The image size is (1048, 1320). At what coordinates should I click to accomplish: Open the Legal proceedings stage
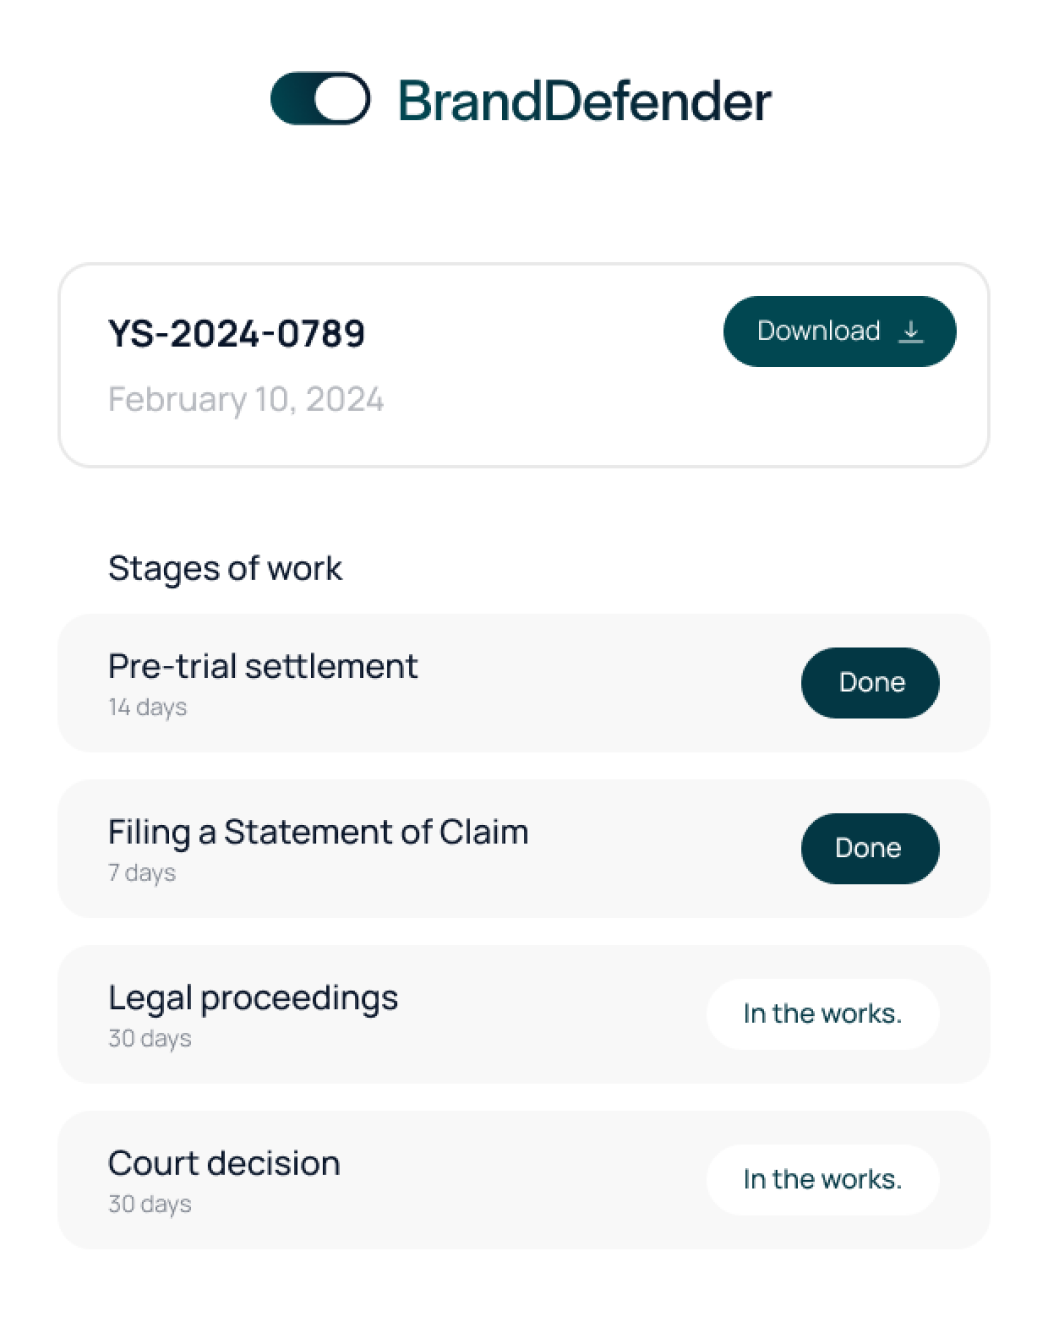point(253,998)
